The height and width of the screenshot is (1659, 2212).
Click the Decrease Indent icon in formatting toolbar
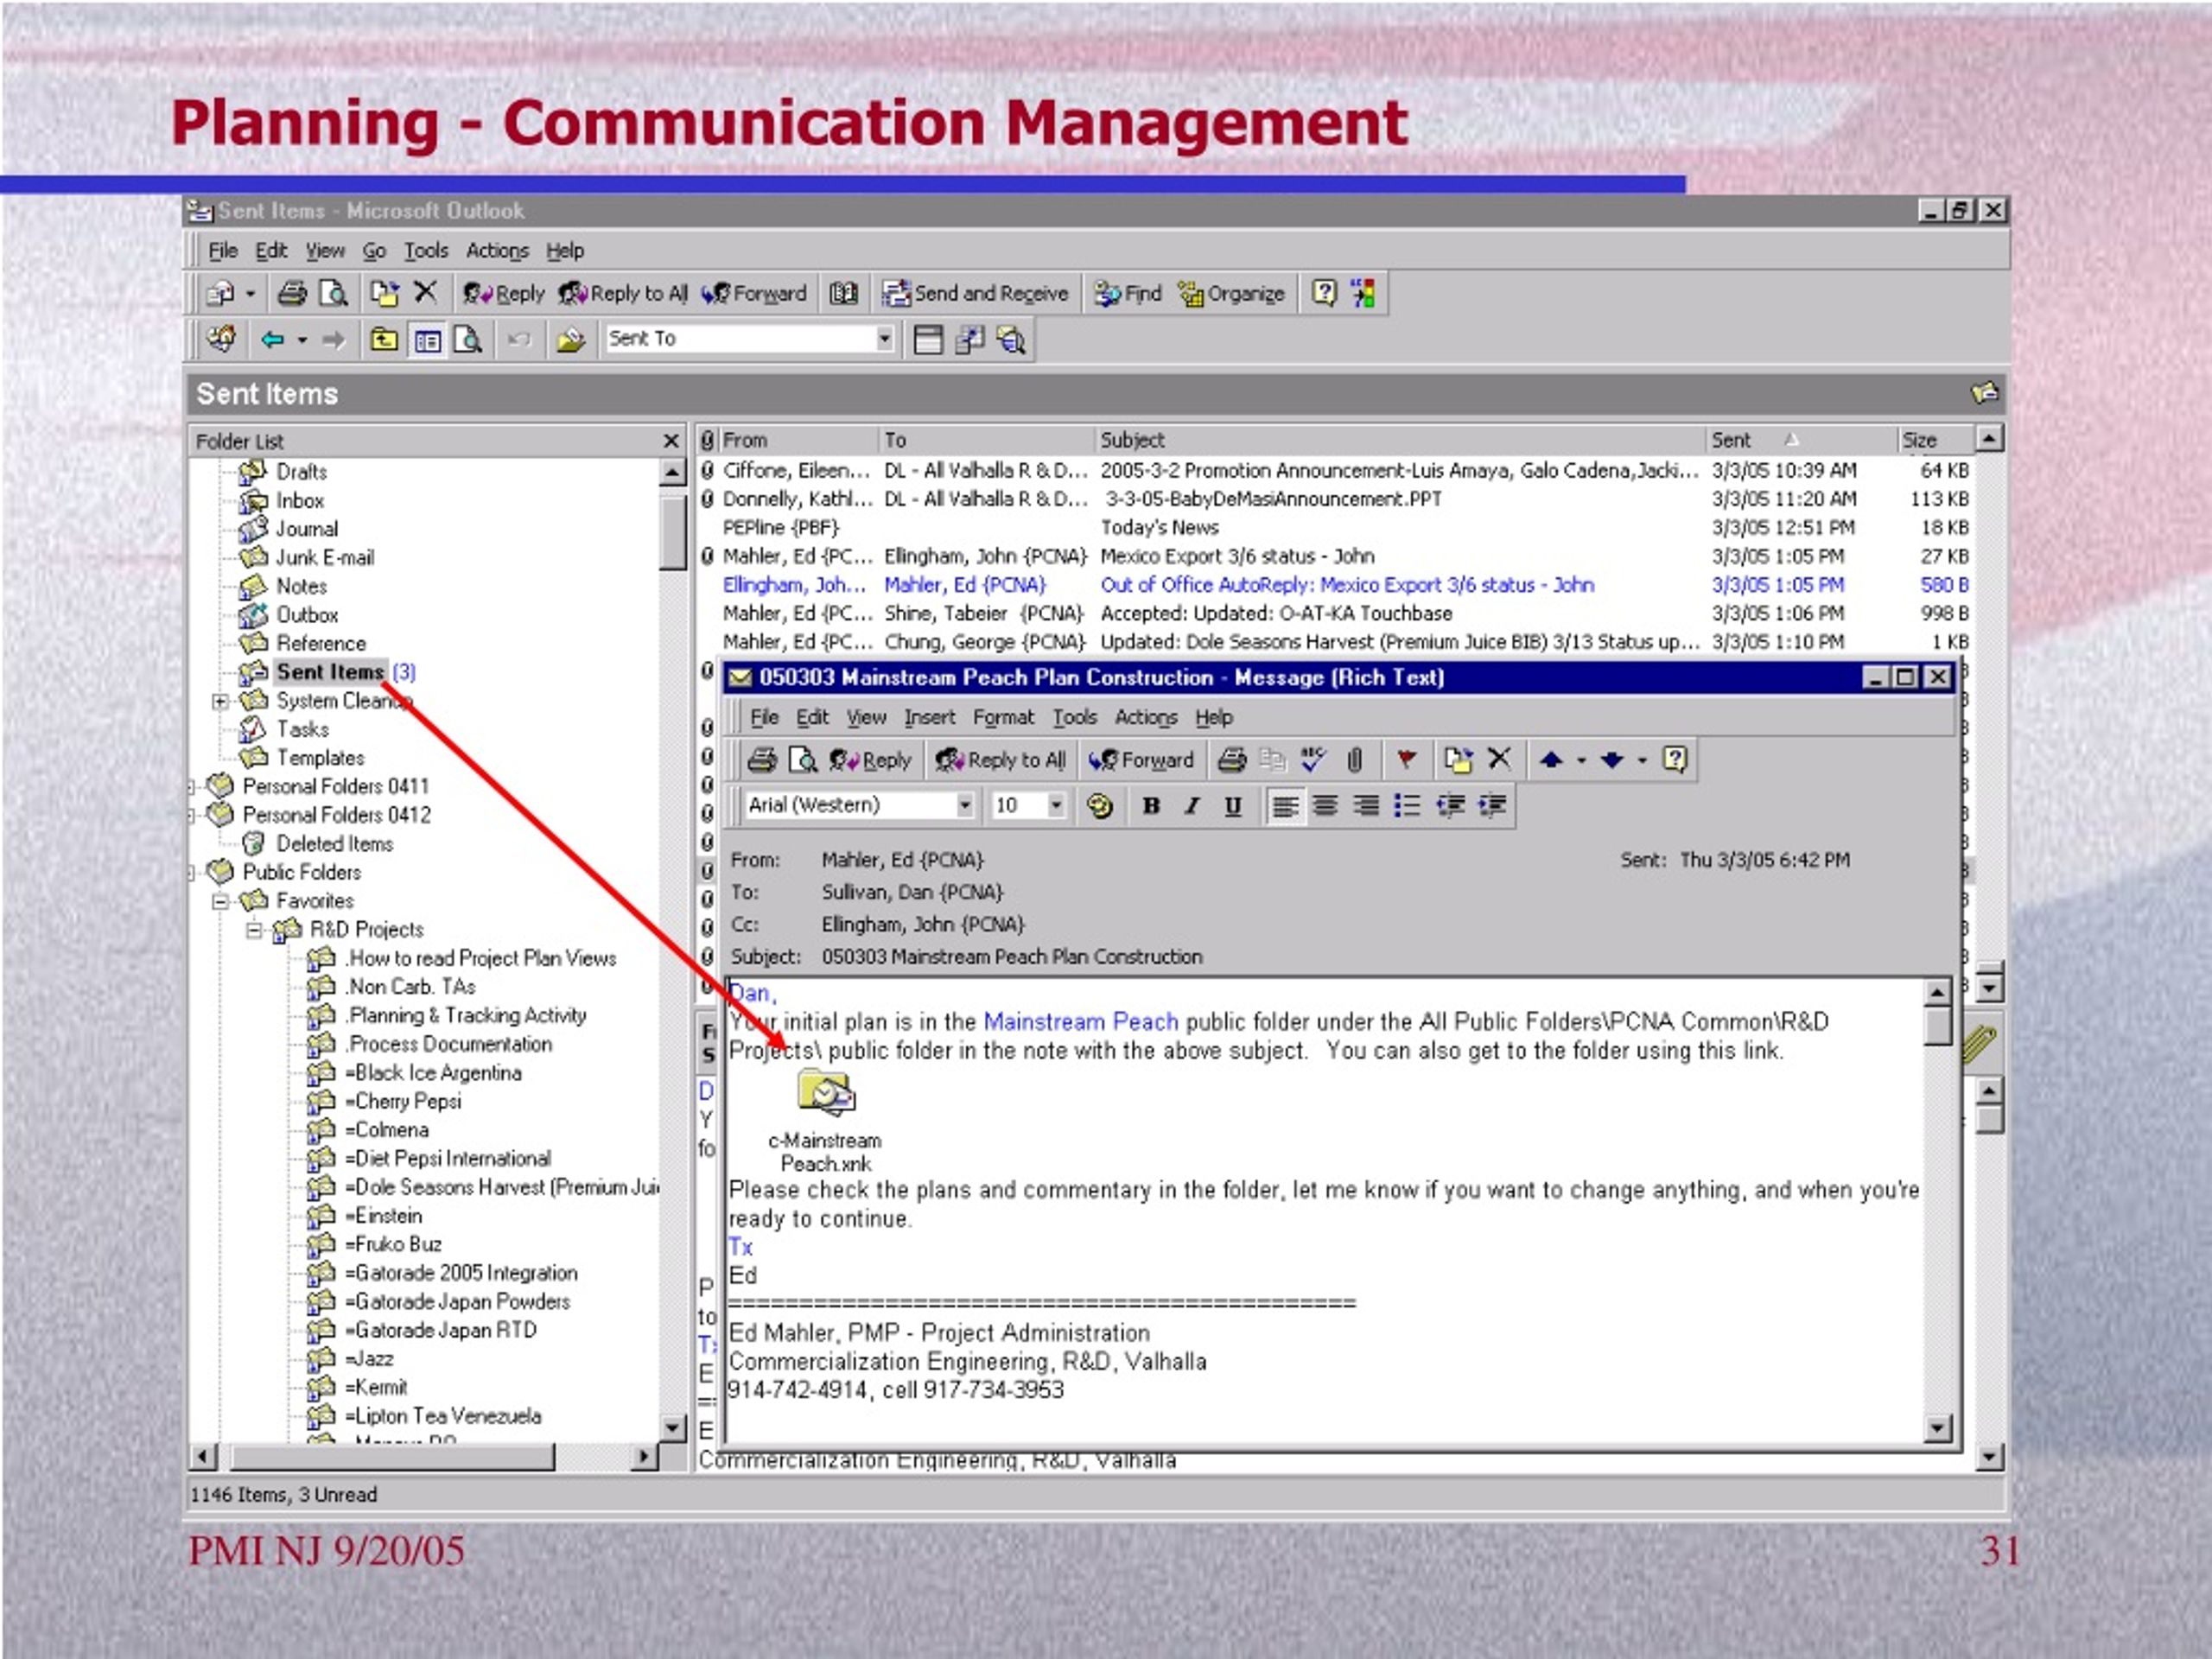(1451, 805)
